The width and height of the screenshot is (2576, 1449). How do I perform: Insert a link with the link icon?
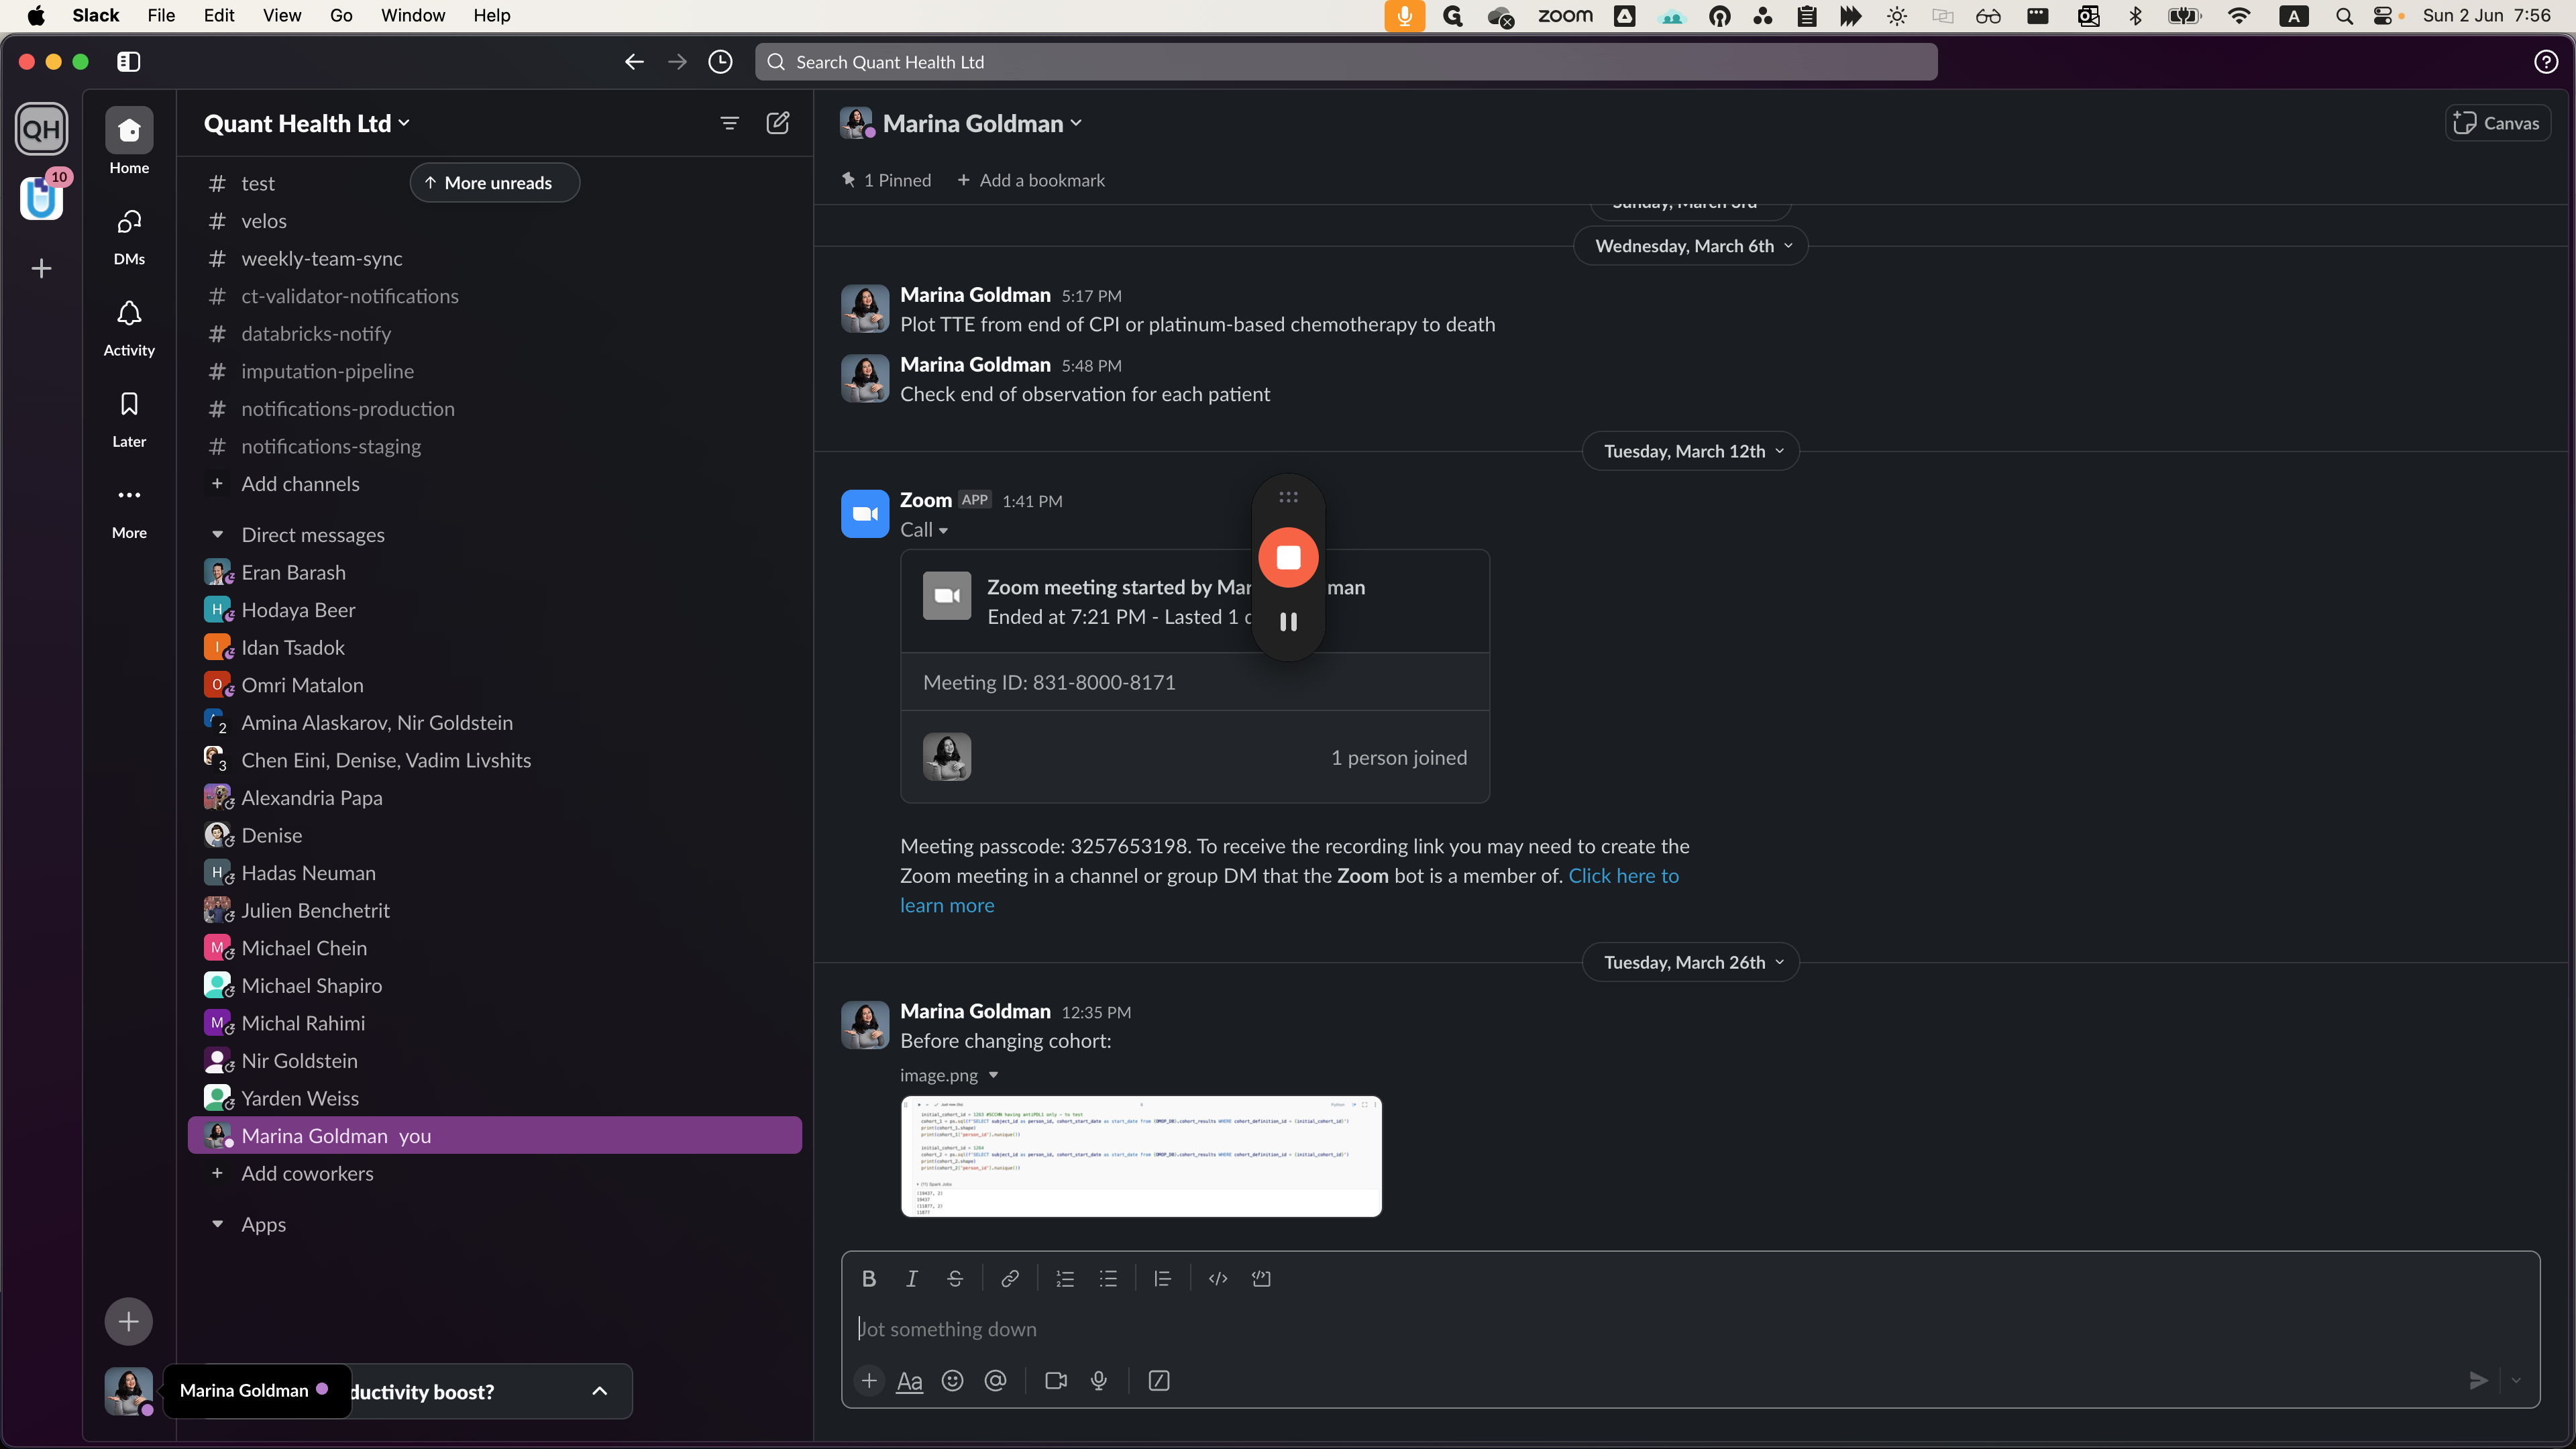1010,1278
